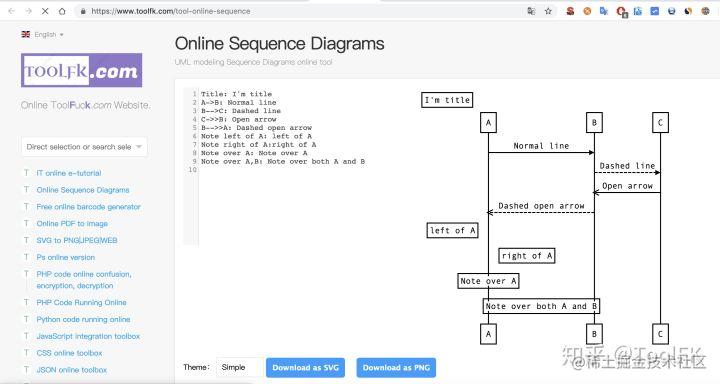This screenshot has height=384, width=720.
Task: Click the ToolFk.com logo
Action: 81,70
